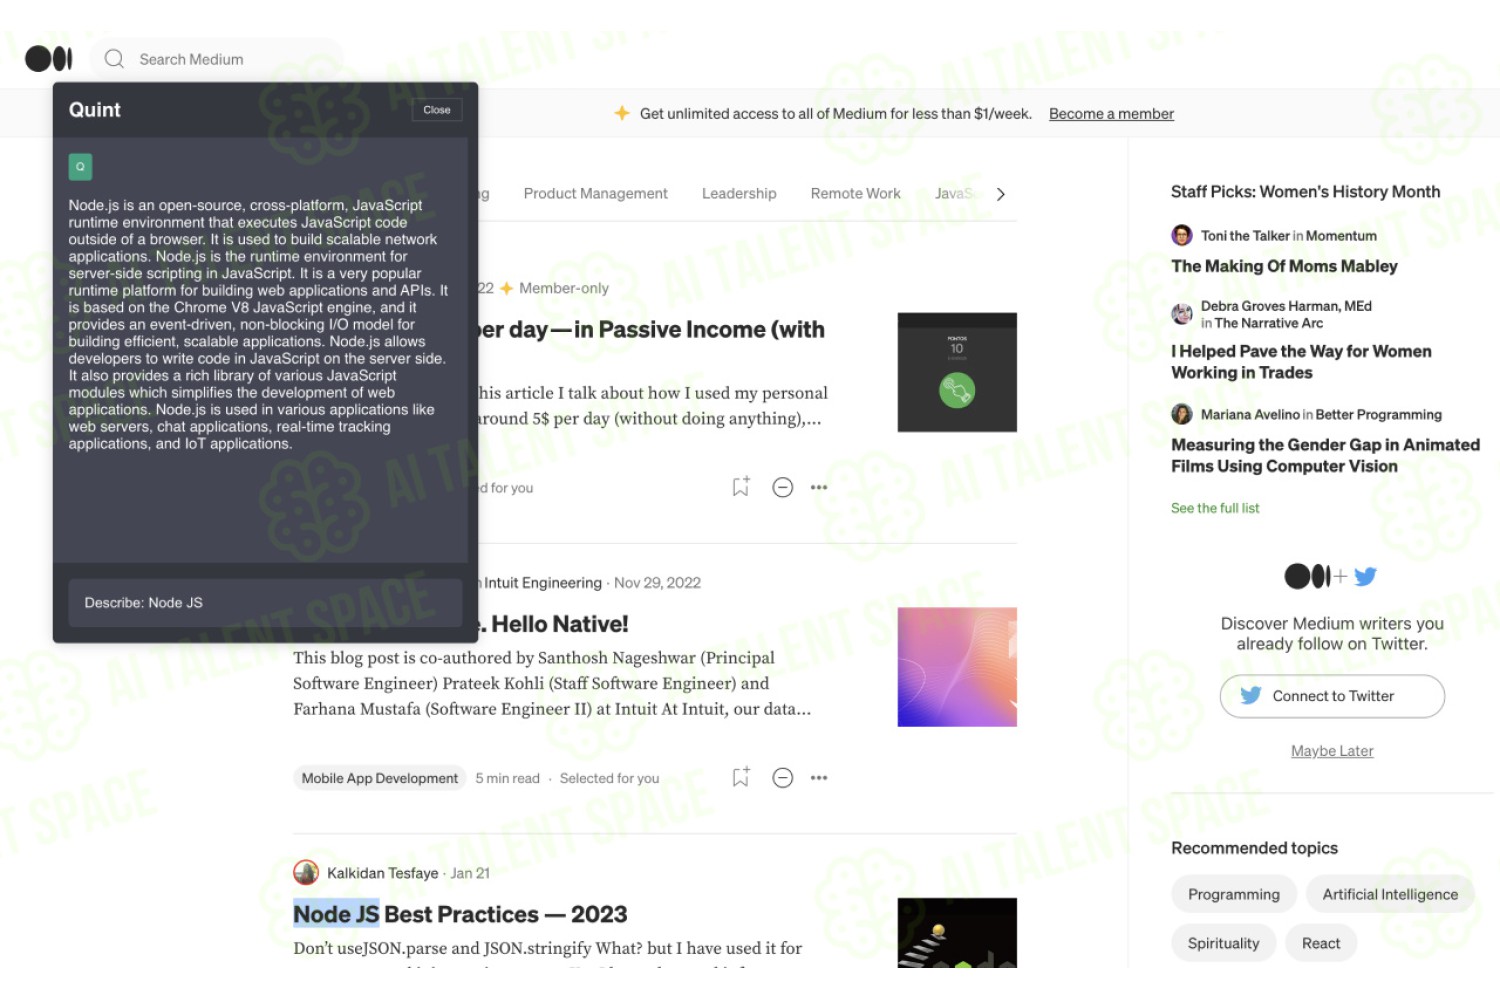
Task: Click the Medium logo icon
Action: coord(49,59)
